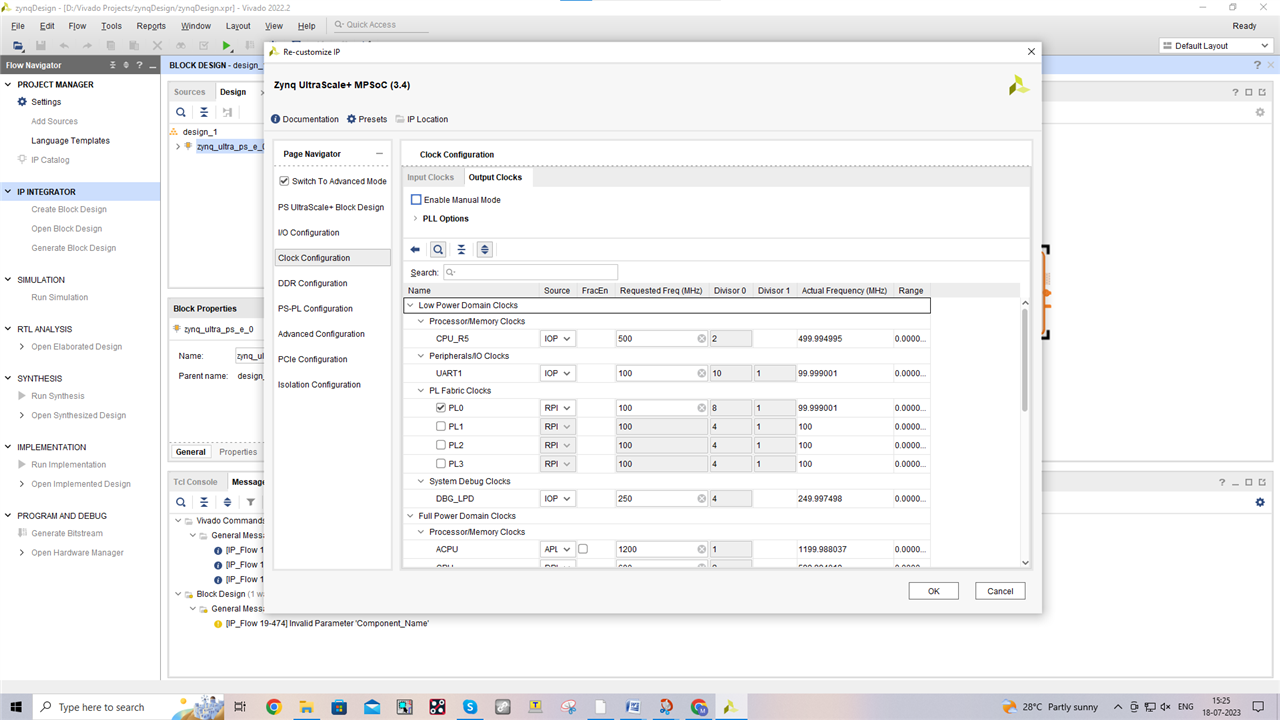Open the Reports menu
The image size is (1280, 720).
151,26
